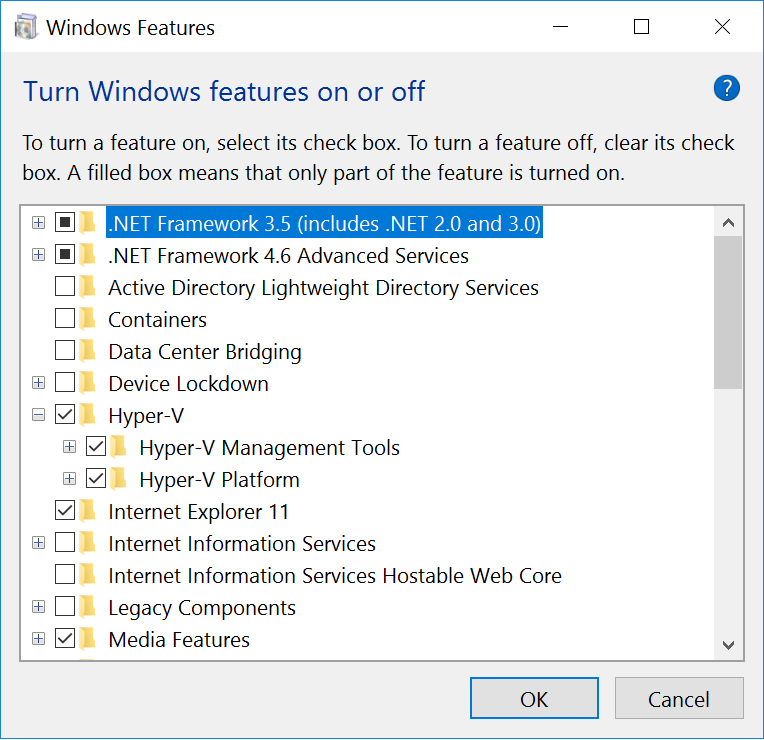The image size is (764, 740).
Task: Enable IIS Hostable Web Core checkbox
Action: [65, 575]
